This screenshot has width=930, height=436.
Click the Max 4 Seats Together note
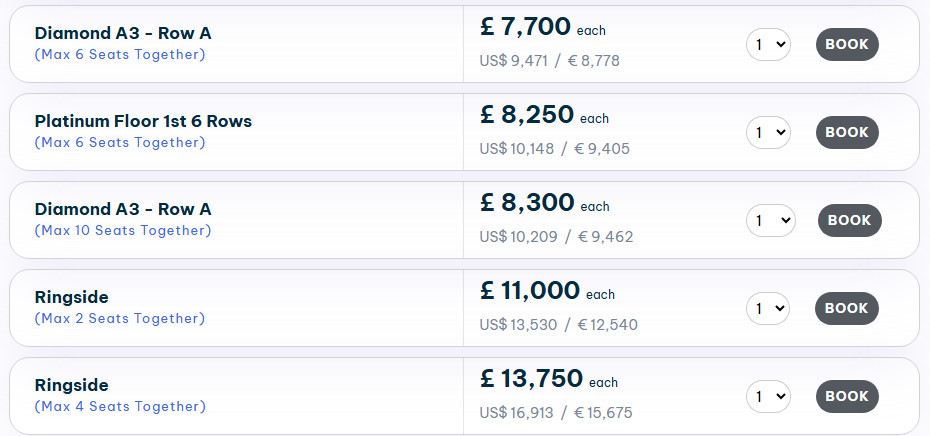tap(119, 407)
